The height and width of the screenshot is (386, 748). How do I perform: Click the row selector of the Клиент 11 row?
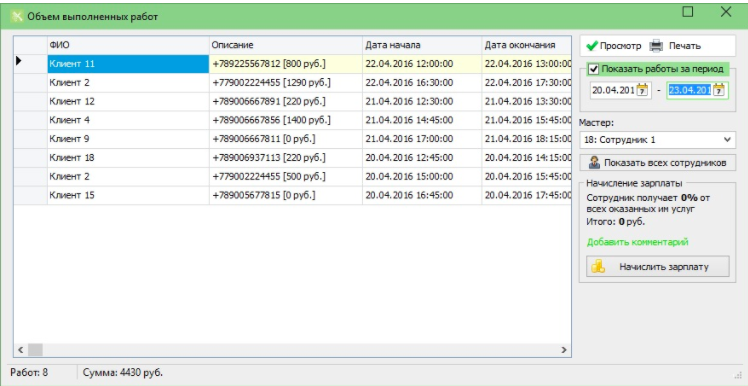(31, 64)
